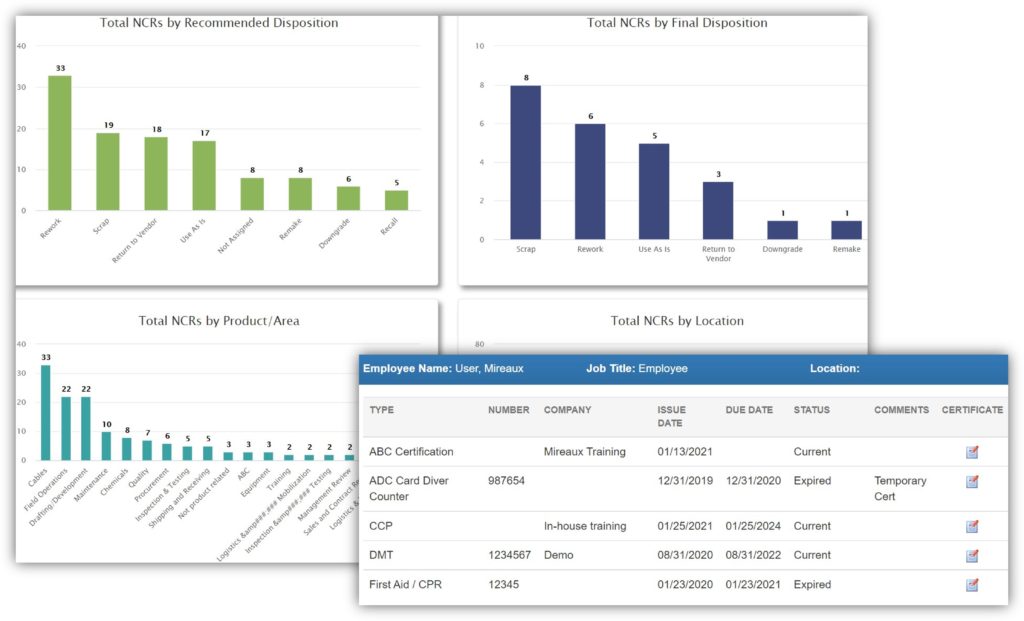Sort table by the TYPE column header
The height and width of the screenshot is (621, 1024).
click(x=382, y=410)
